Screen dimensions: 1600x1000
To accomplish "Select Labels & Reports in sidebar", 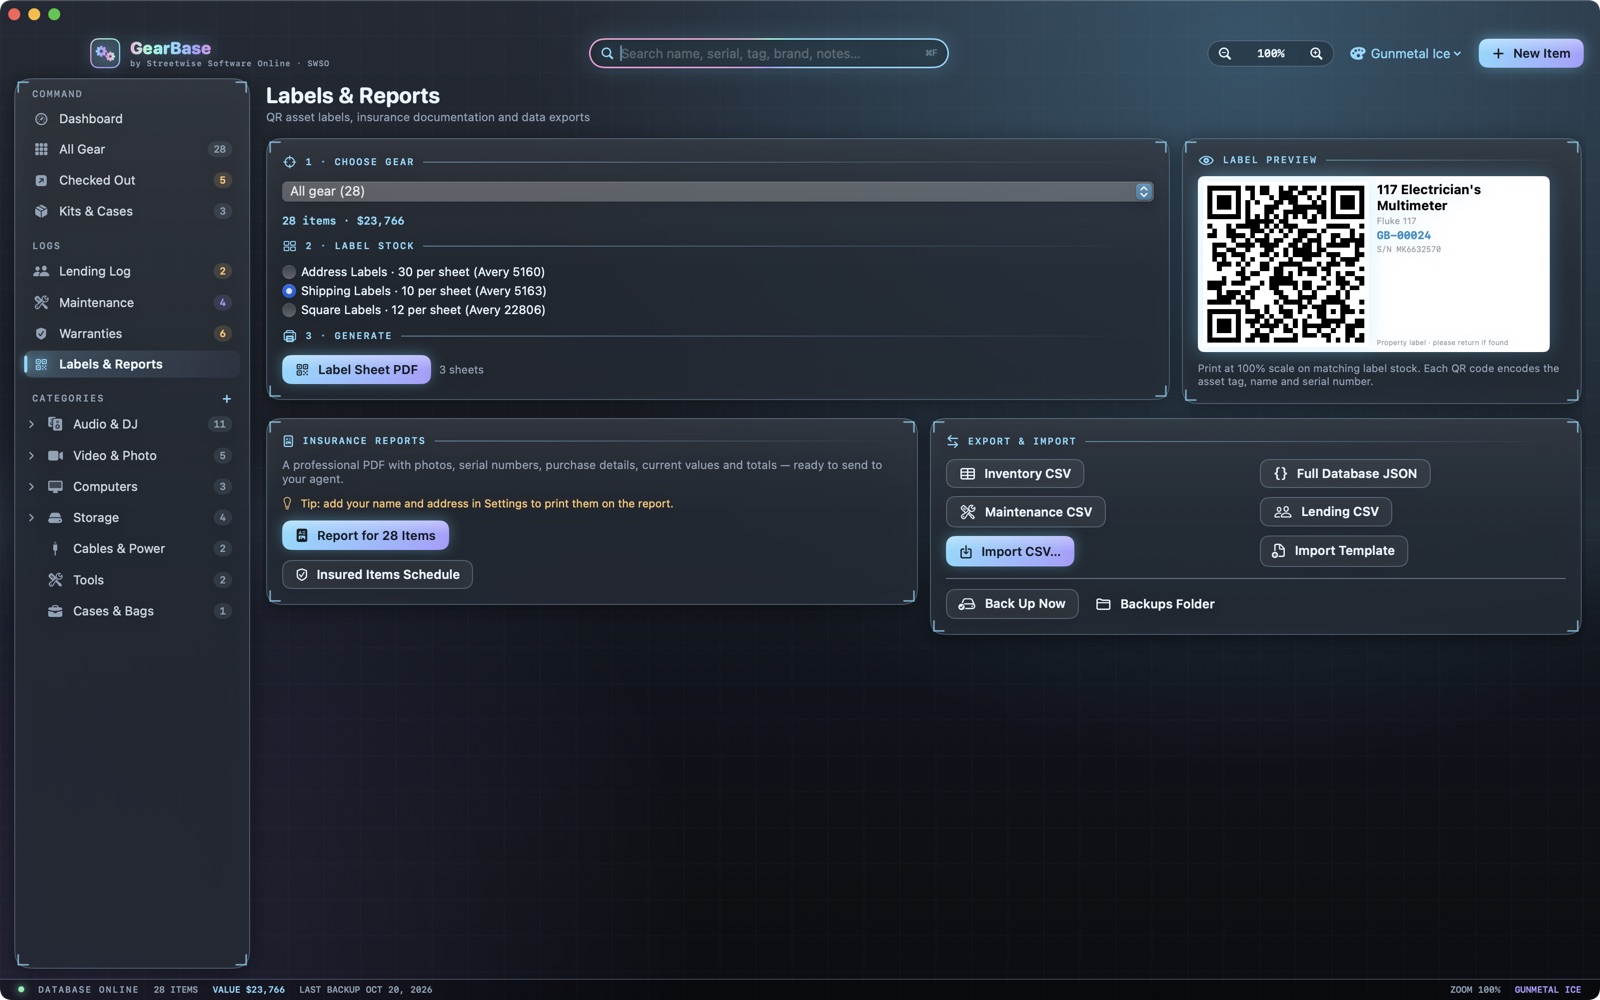I will (x=132, y=365).
